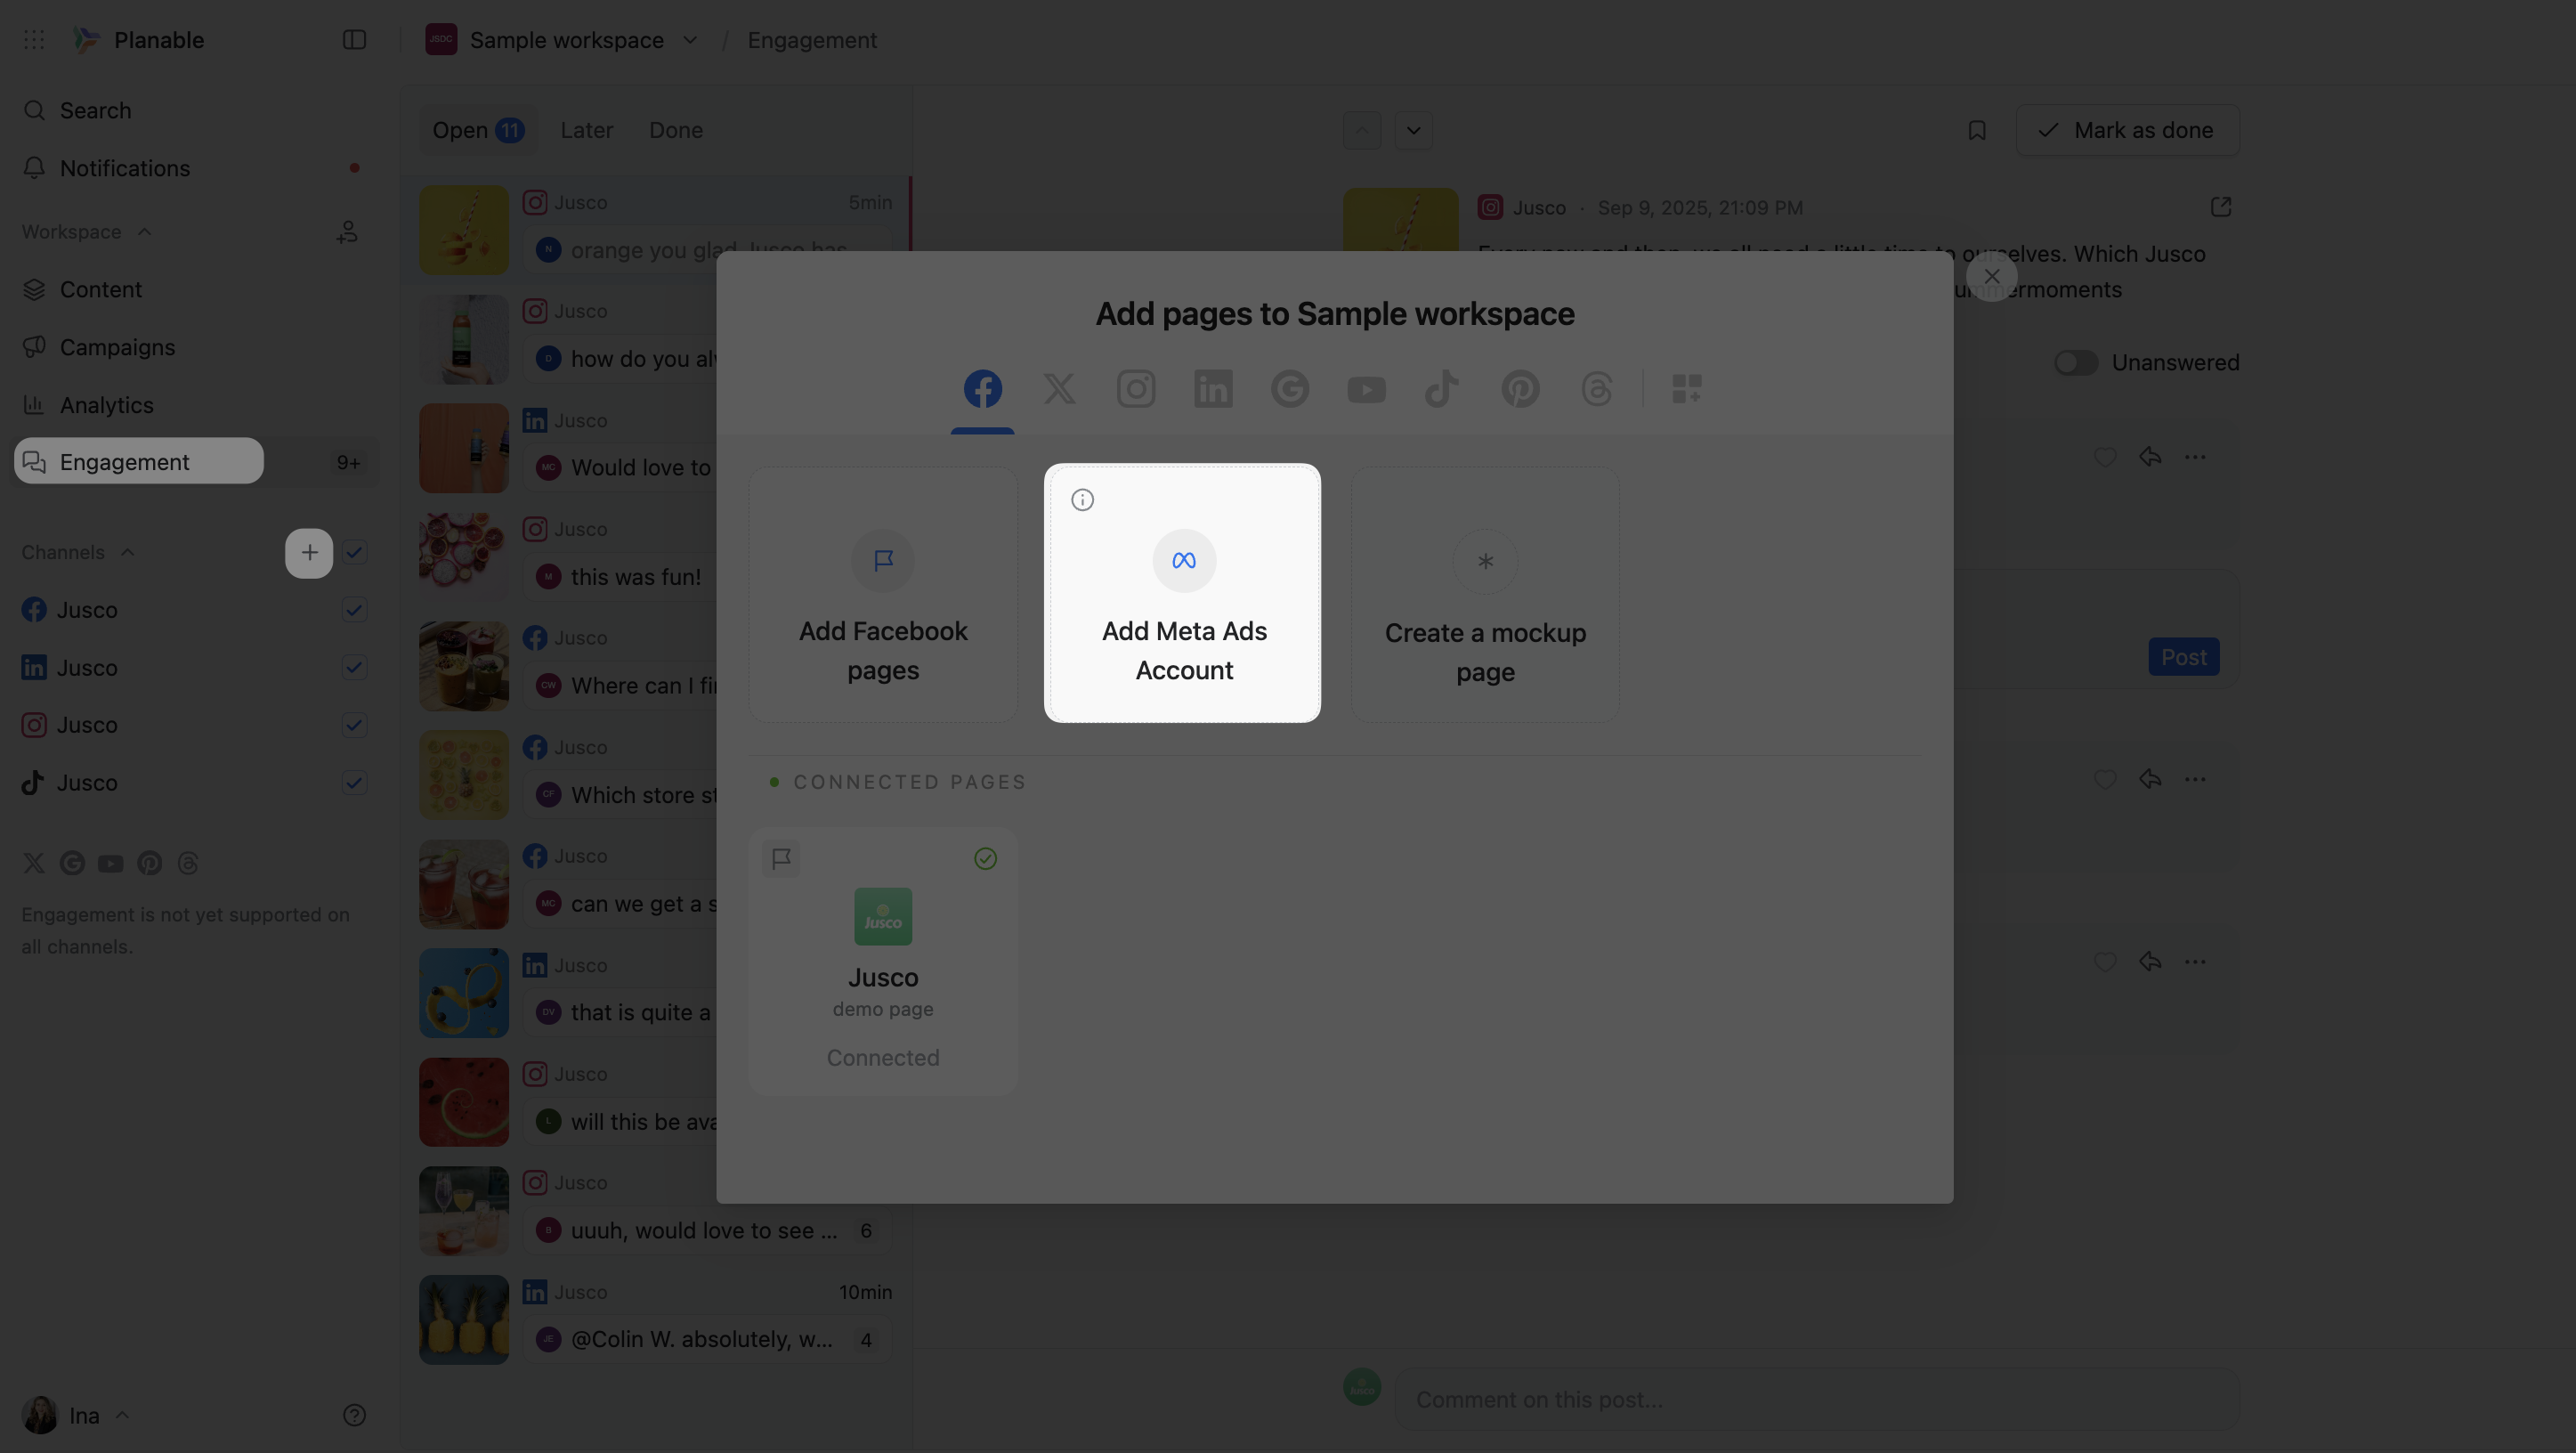Select the X (Twitter) tab in modal

pyautogui.click(x=1059, y=388)
